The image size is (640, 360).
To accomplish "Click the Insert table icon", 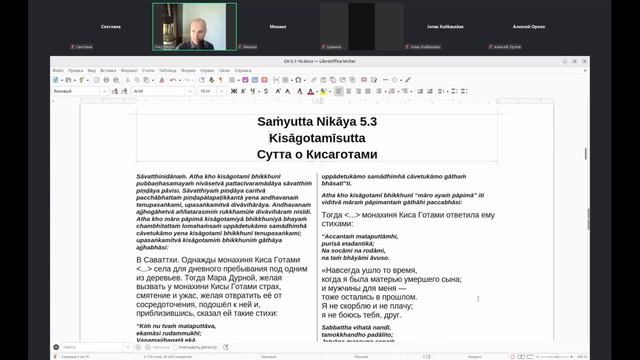I will 232,80.
